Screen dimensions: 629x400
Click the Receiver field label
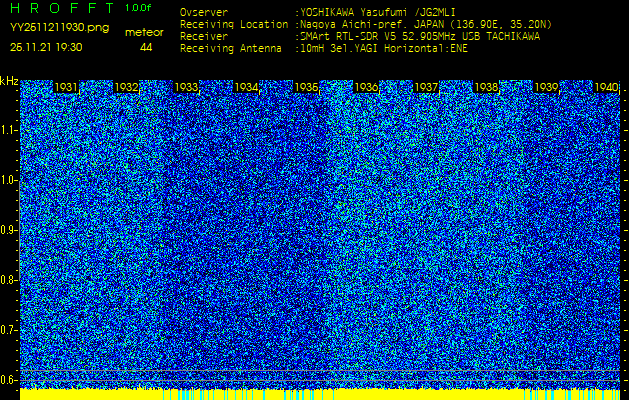[204, 37]
